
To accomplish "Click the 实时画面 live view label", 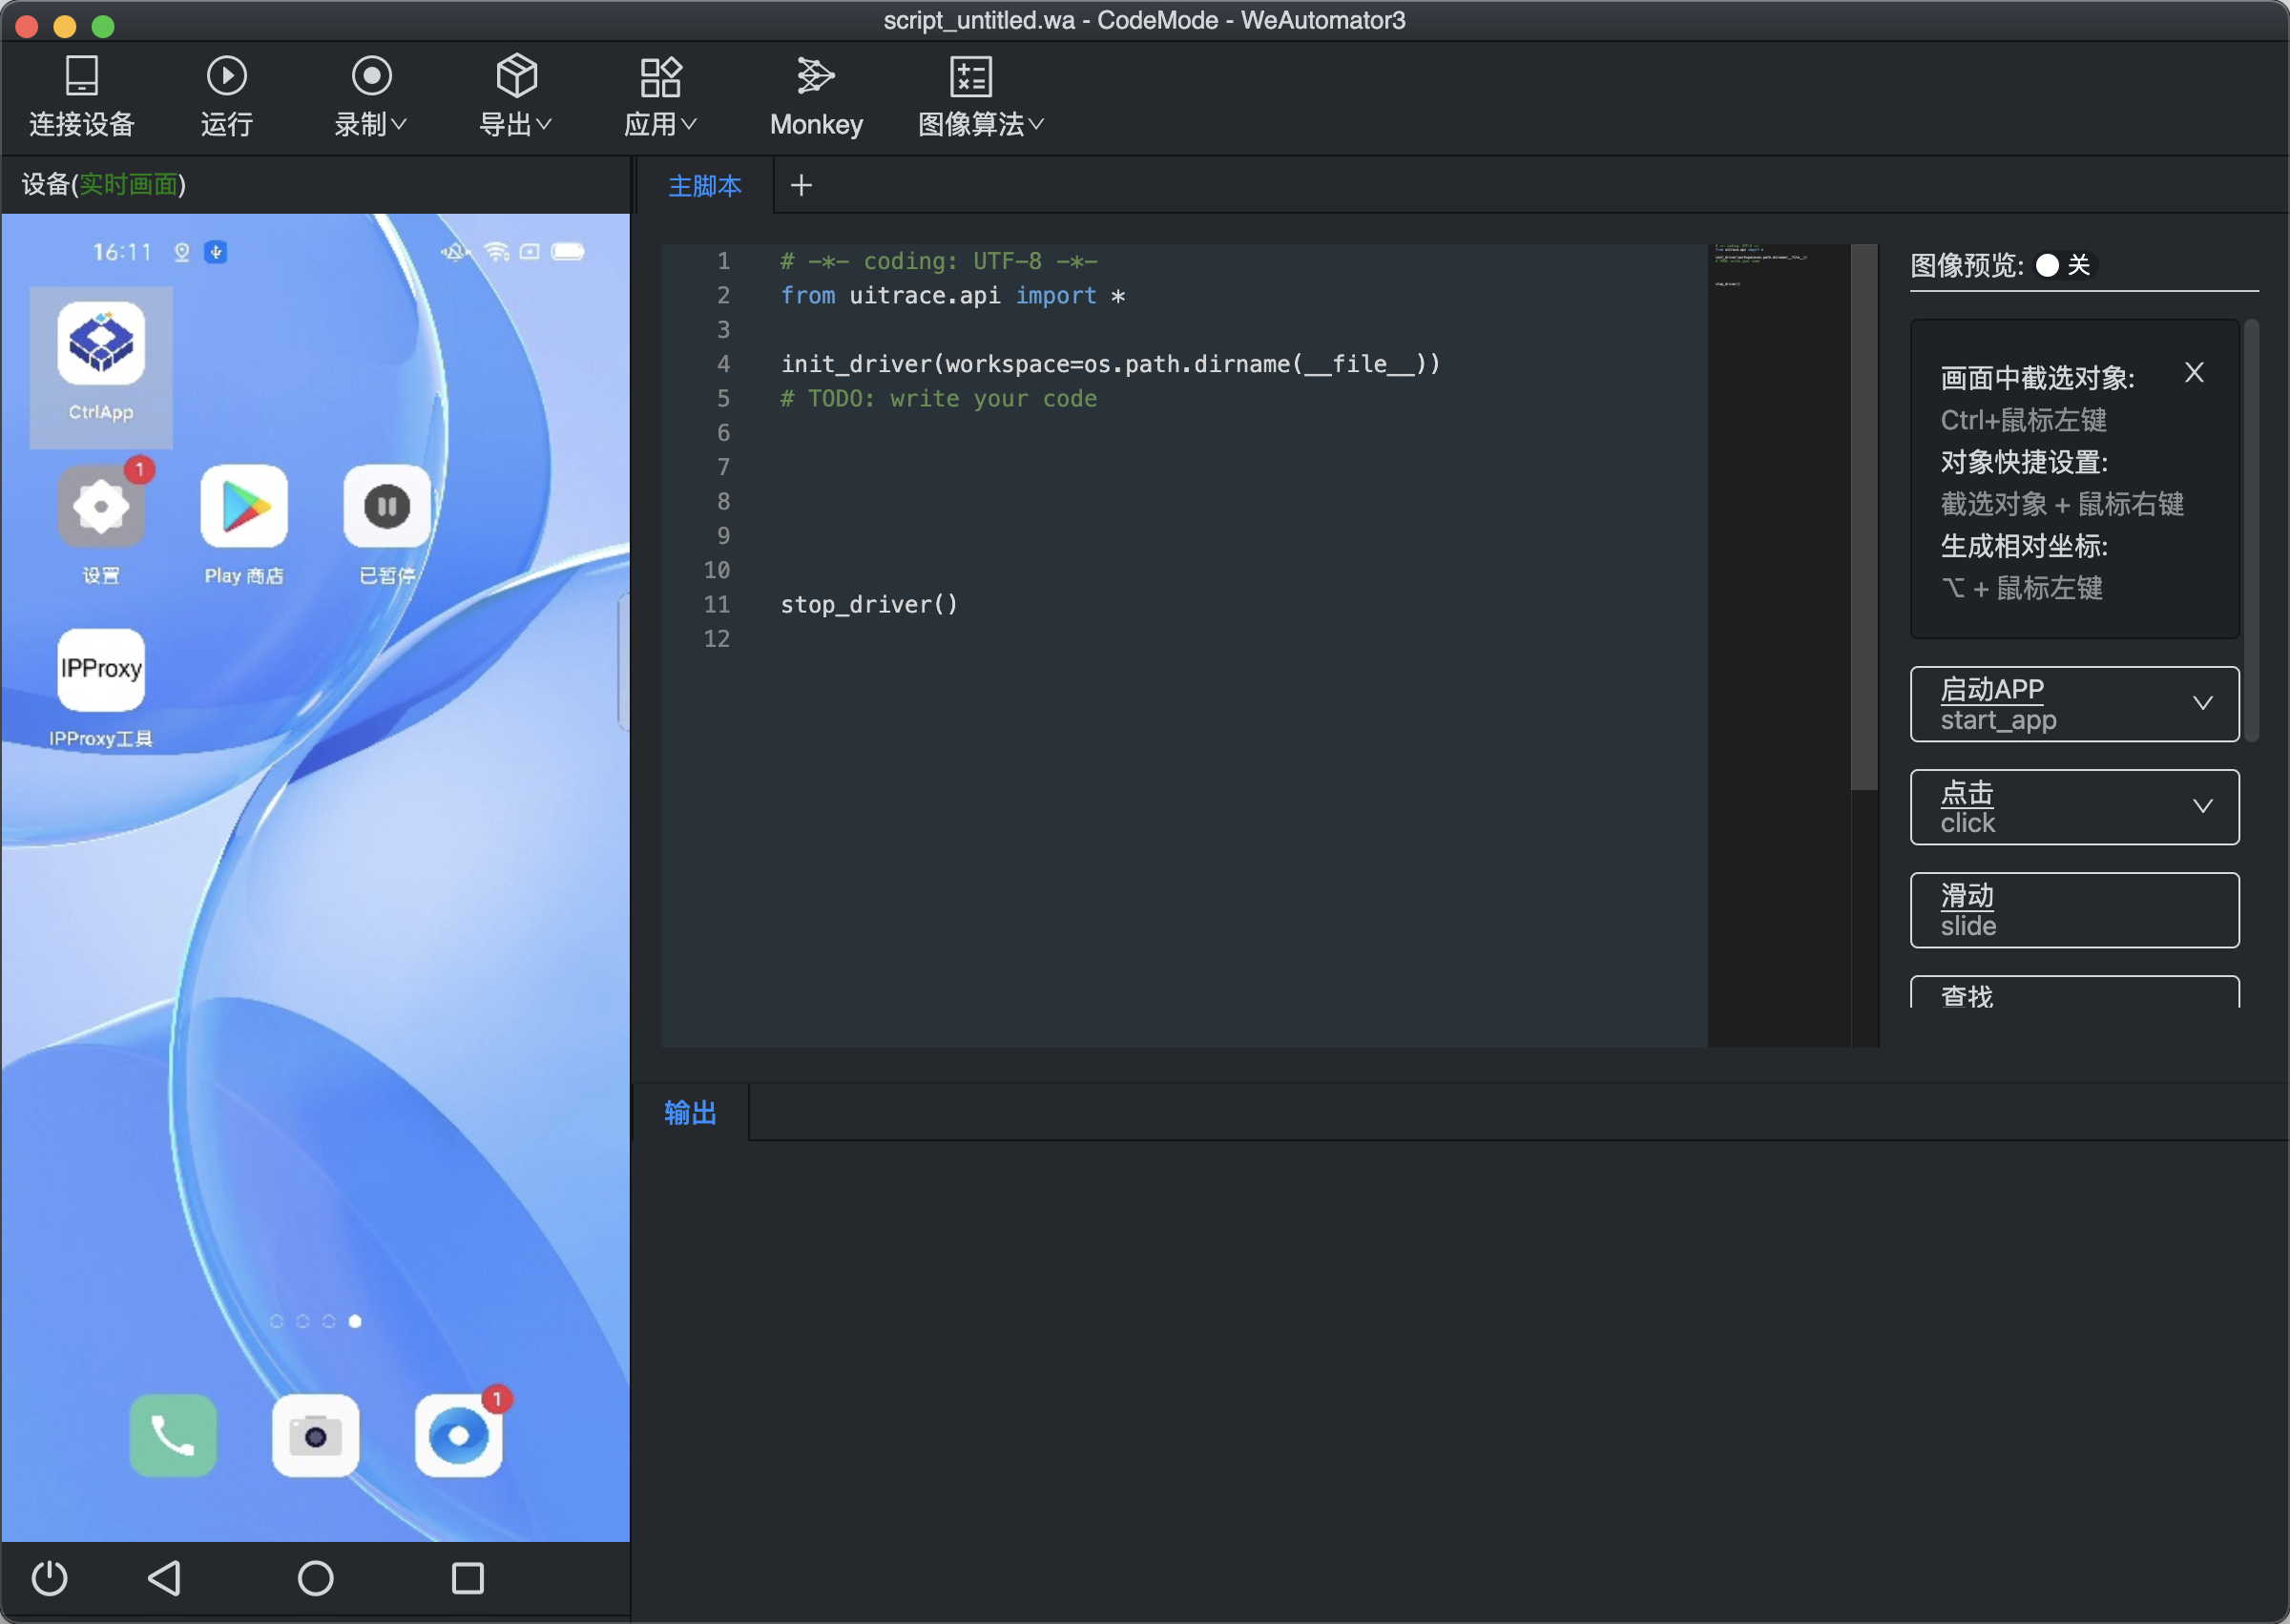I will click(x=128, y=184).
